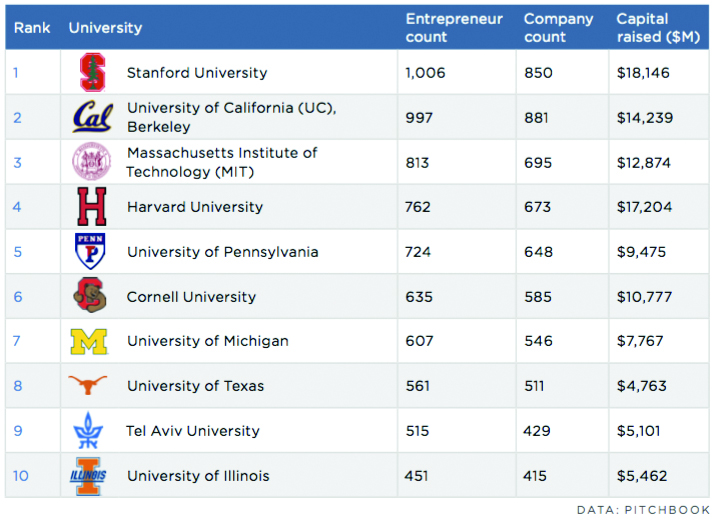Click the Stanford tree S logo

pyautogui.click(x=92, y=73)
